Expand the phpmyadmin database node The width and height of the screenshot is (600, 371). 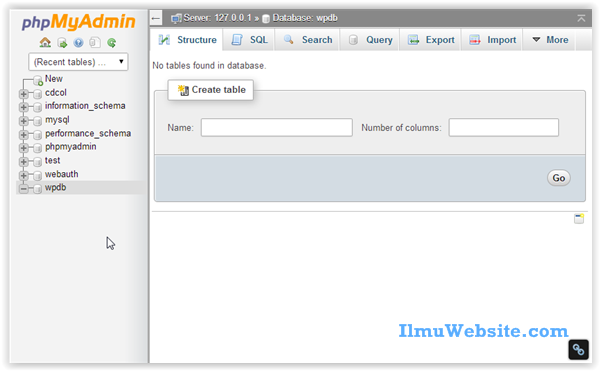tap(23, 148)
